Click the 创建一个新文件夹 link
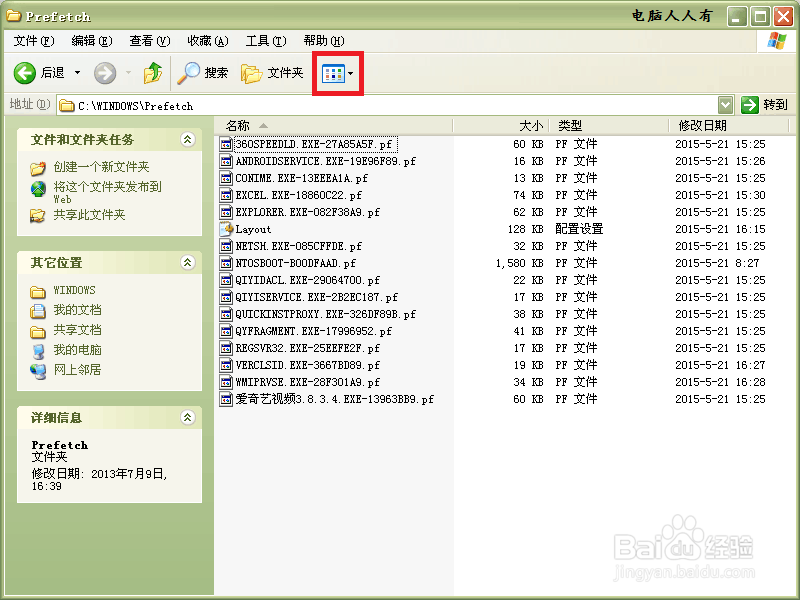The height and width of the screenshot is (600, 800). coord(102,167)
